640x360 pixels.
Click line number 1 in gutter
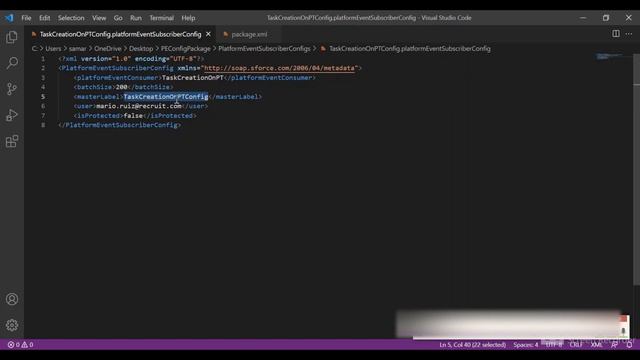click(x=43, y=59)
